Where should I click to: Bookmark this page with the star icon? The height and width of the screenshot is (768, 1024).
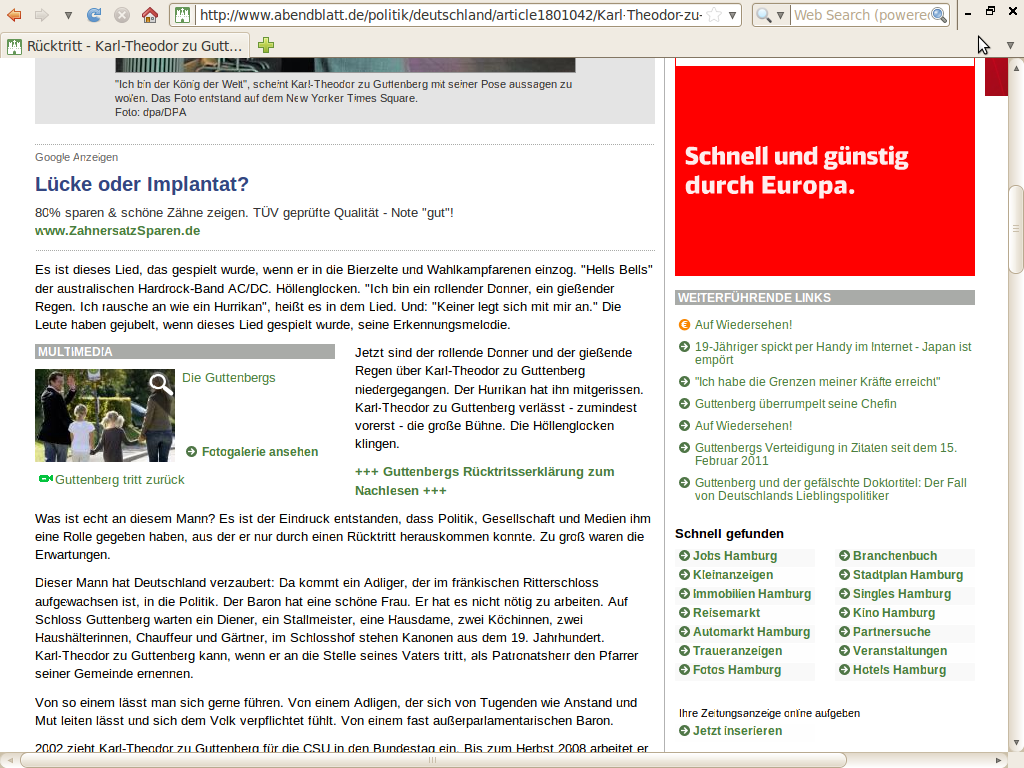pos(714,15)
